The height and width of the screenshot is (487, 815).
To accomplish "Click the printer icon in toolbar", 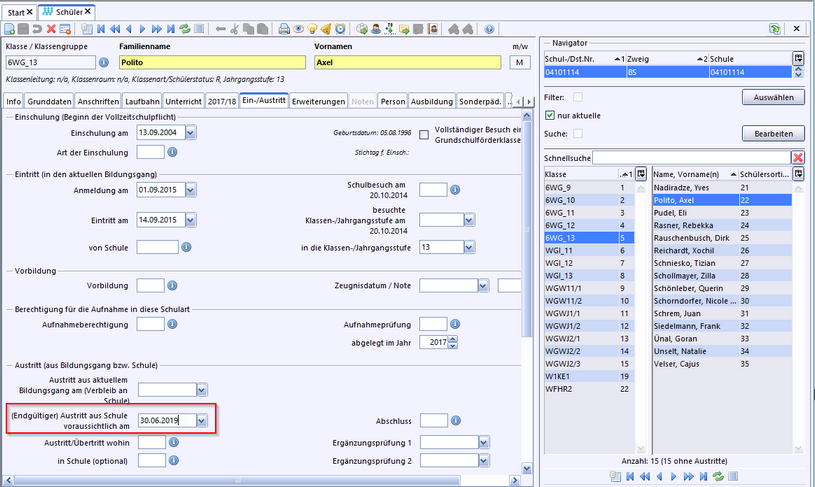I will click(285, 30).
